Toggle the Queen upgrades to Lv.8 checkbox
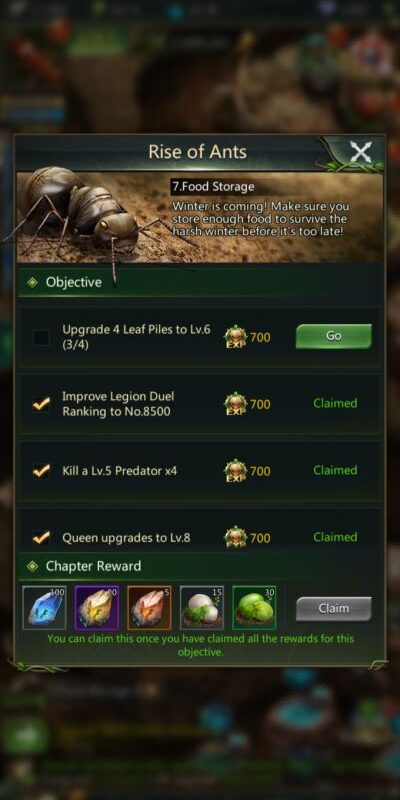400x800 pixels. point(41,537)
